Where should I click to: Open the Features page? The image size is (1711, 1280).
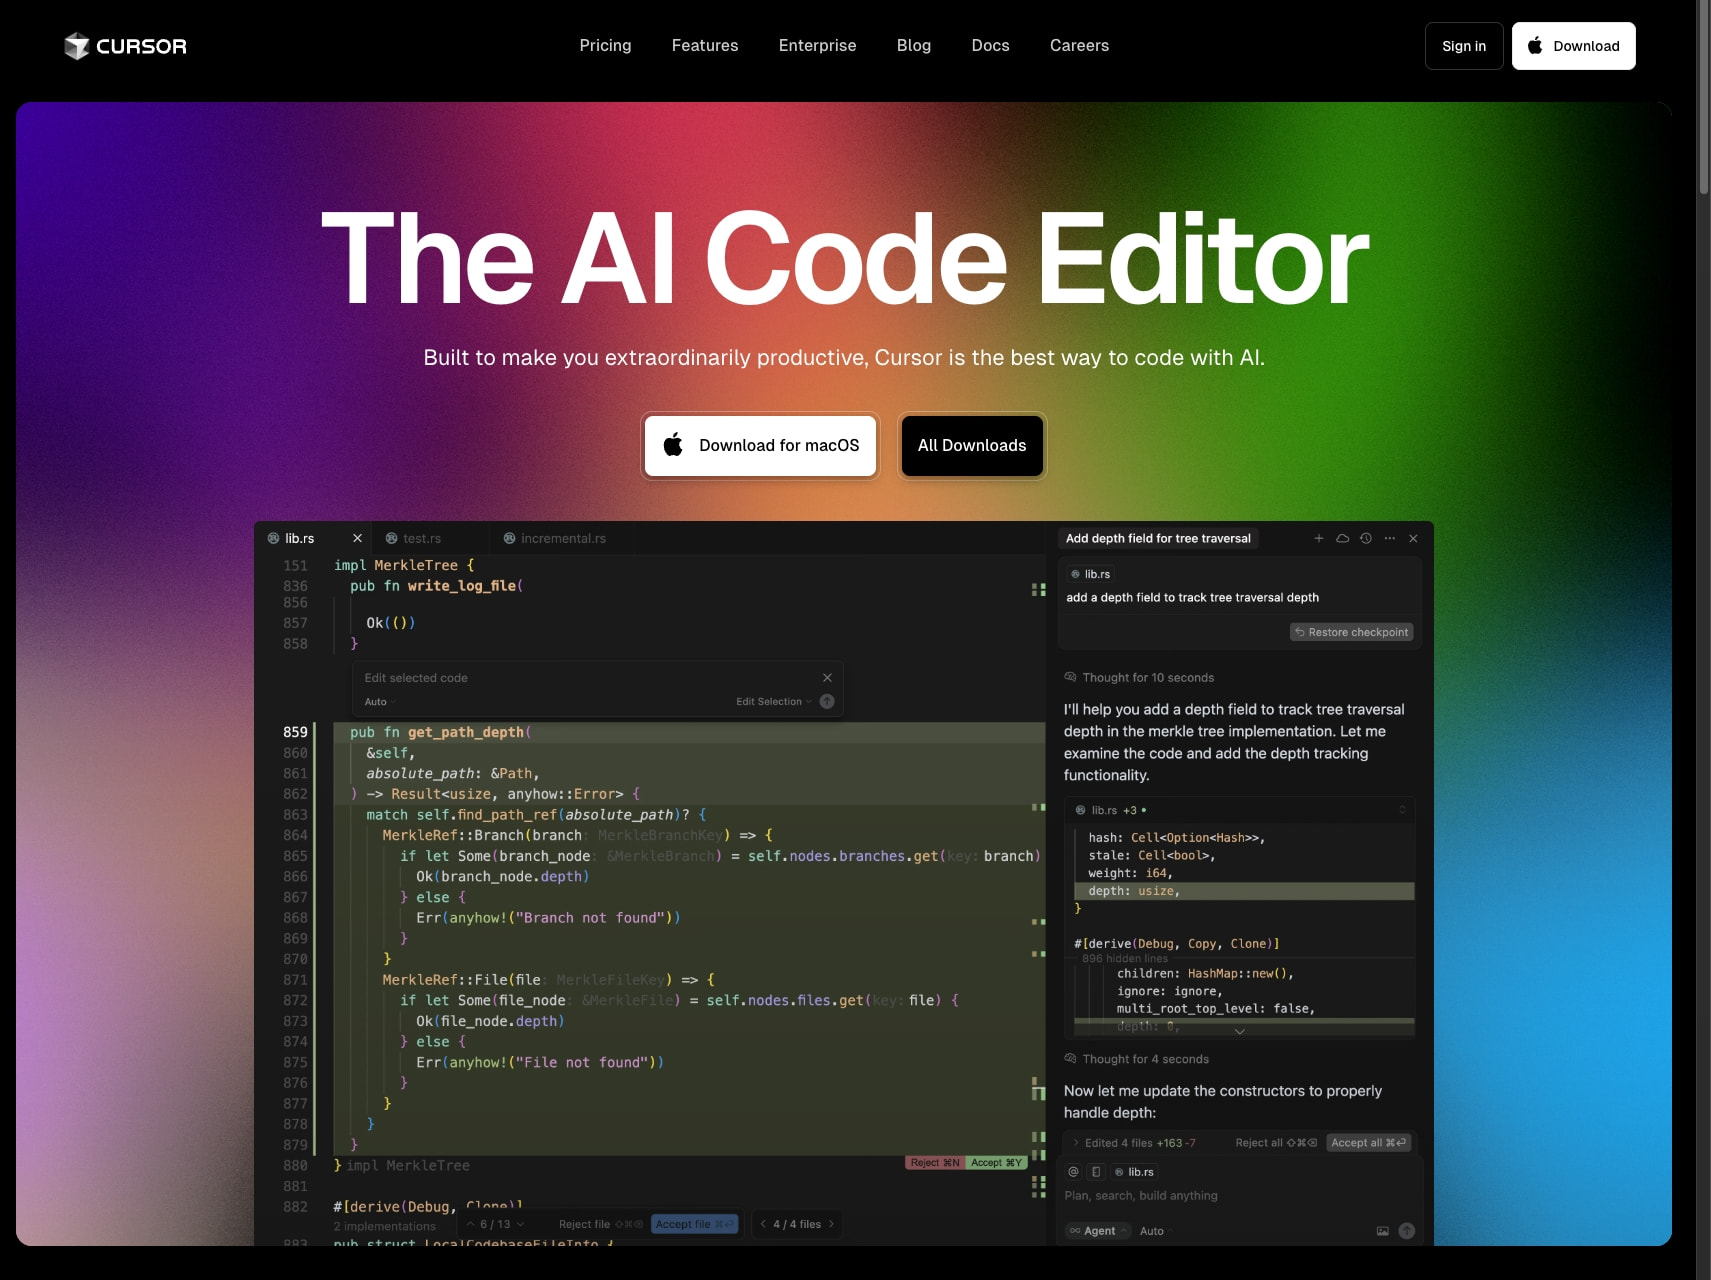coord(705,46)
